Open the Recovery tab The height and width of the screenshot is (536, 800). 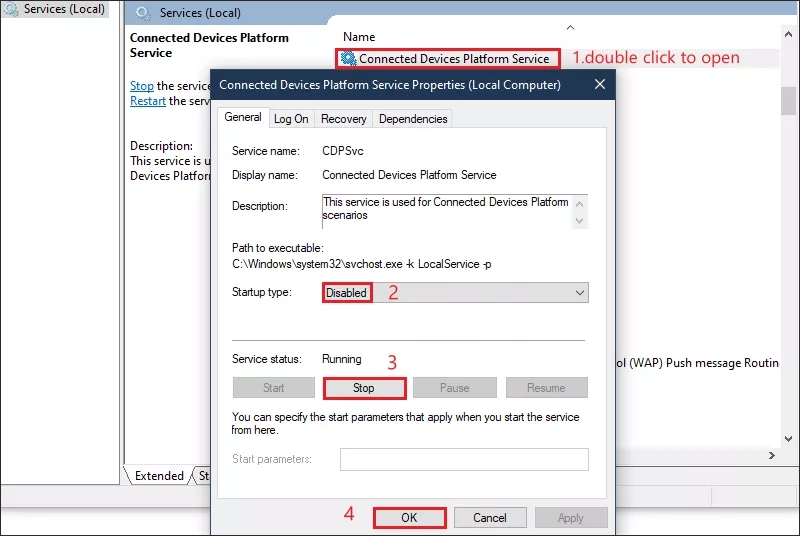pos(343,119)
